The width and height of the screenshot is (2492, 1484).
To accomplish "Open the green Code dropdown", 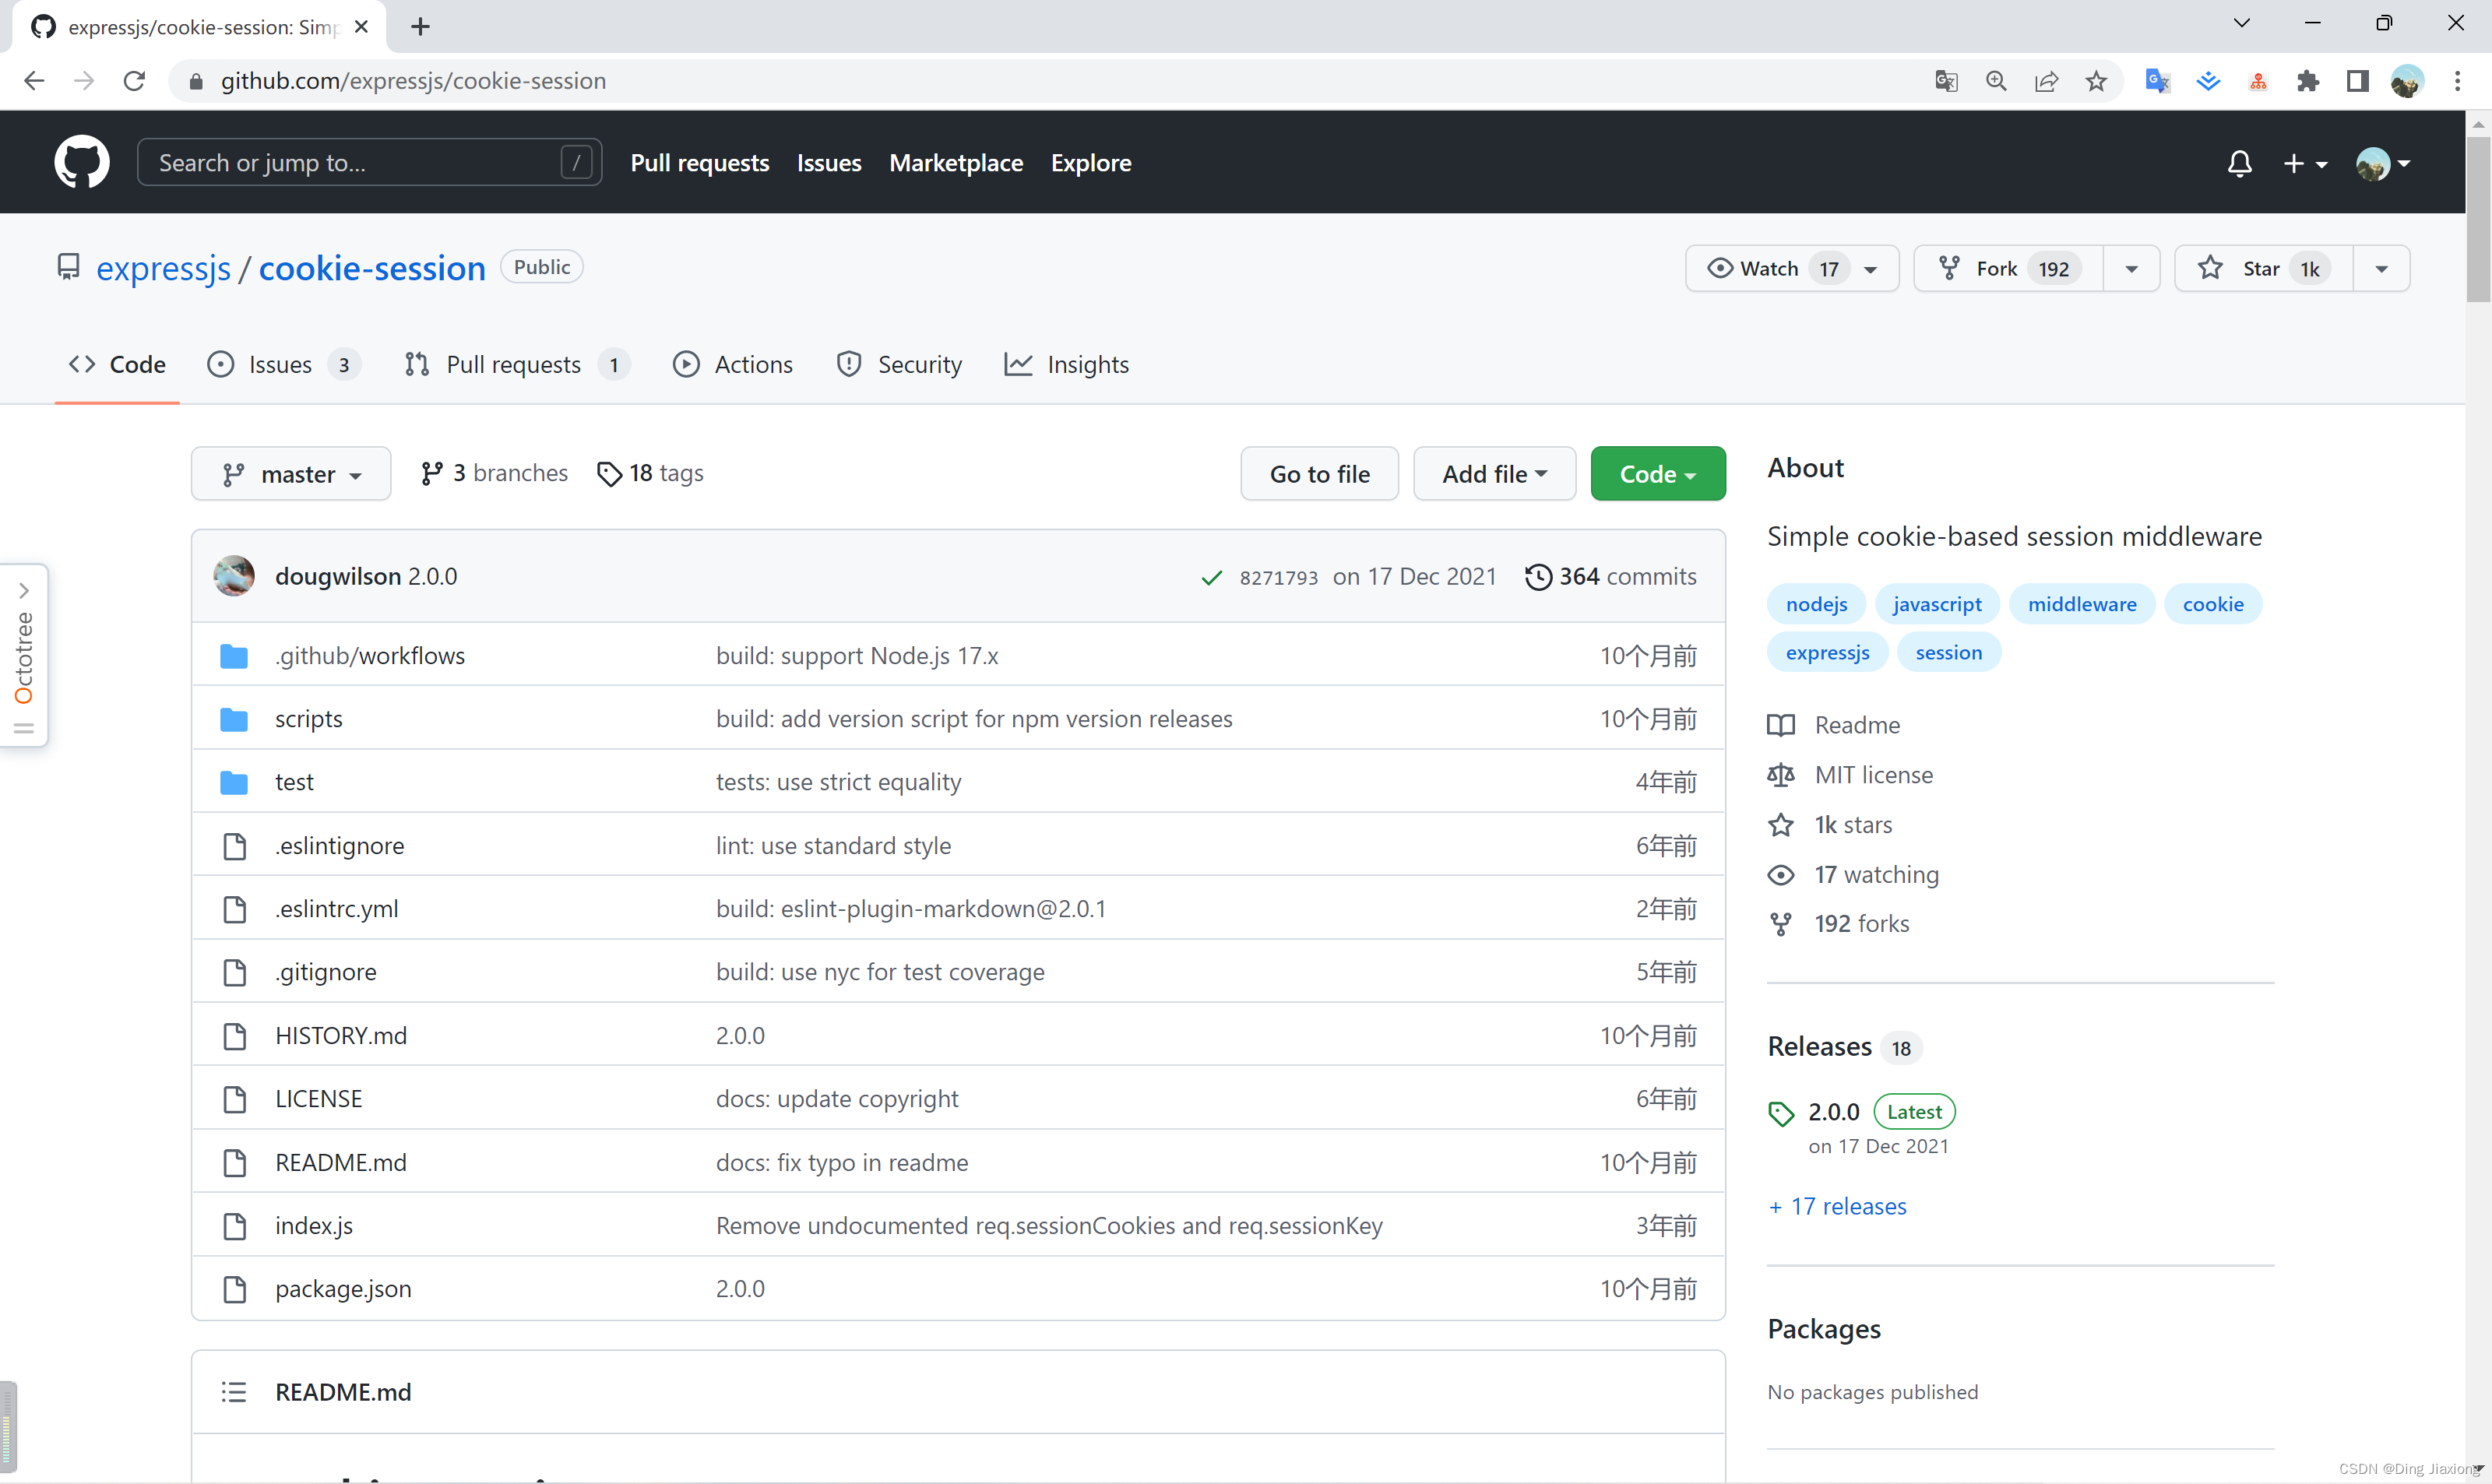I will click(1657, 473).
